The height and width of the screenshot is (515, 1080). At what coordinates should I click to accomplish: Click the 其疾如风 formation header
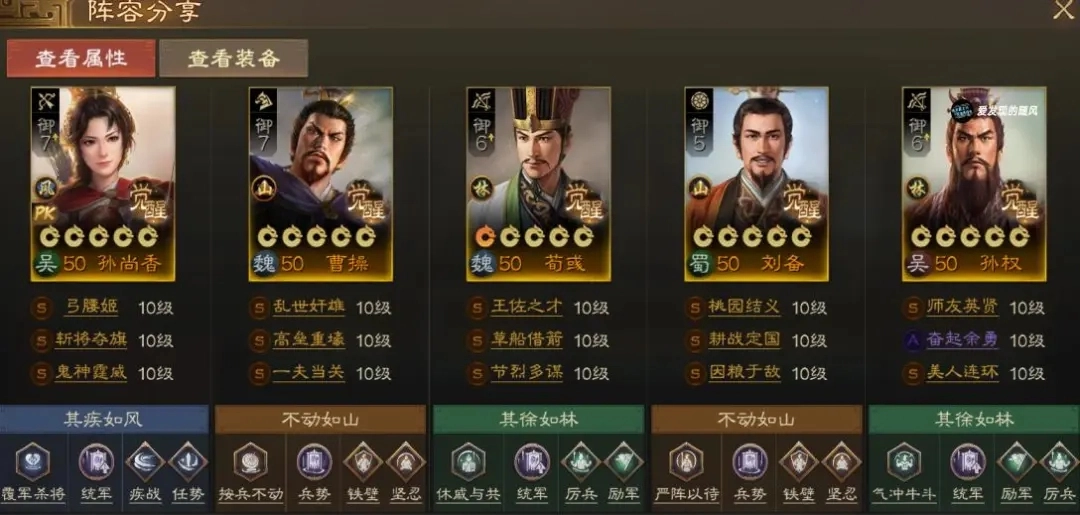point(104,419)
